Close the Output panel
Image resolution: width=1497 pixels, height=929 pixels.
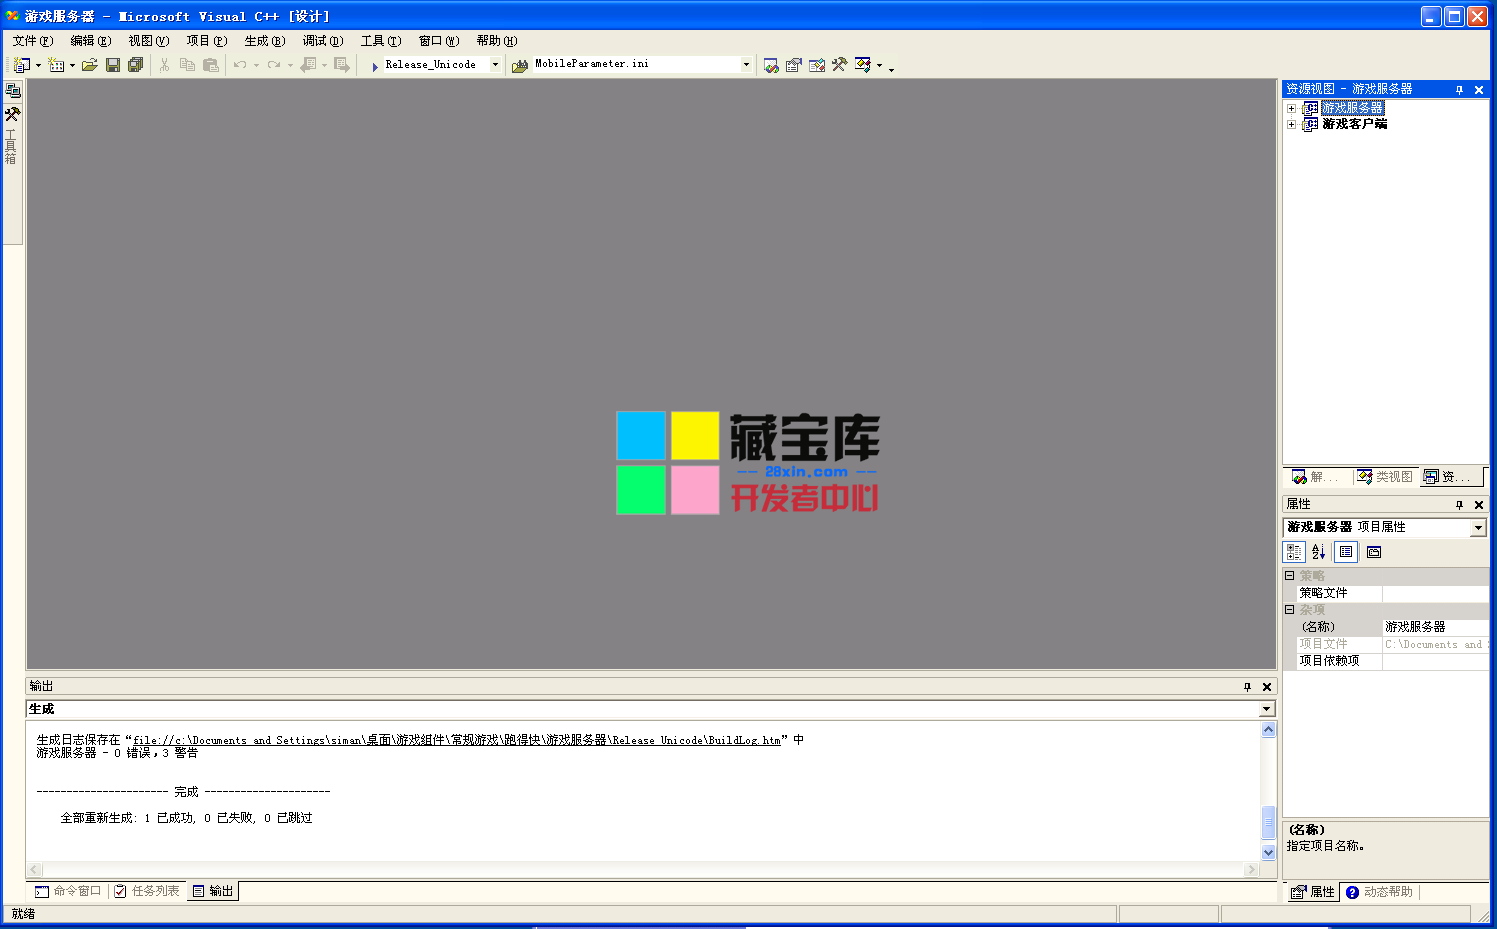1267,687
